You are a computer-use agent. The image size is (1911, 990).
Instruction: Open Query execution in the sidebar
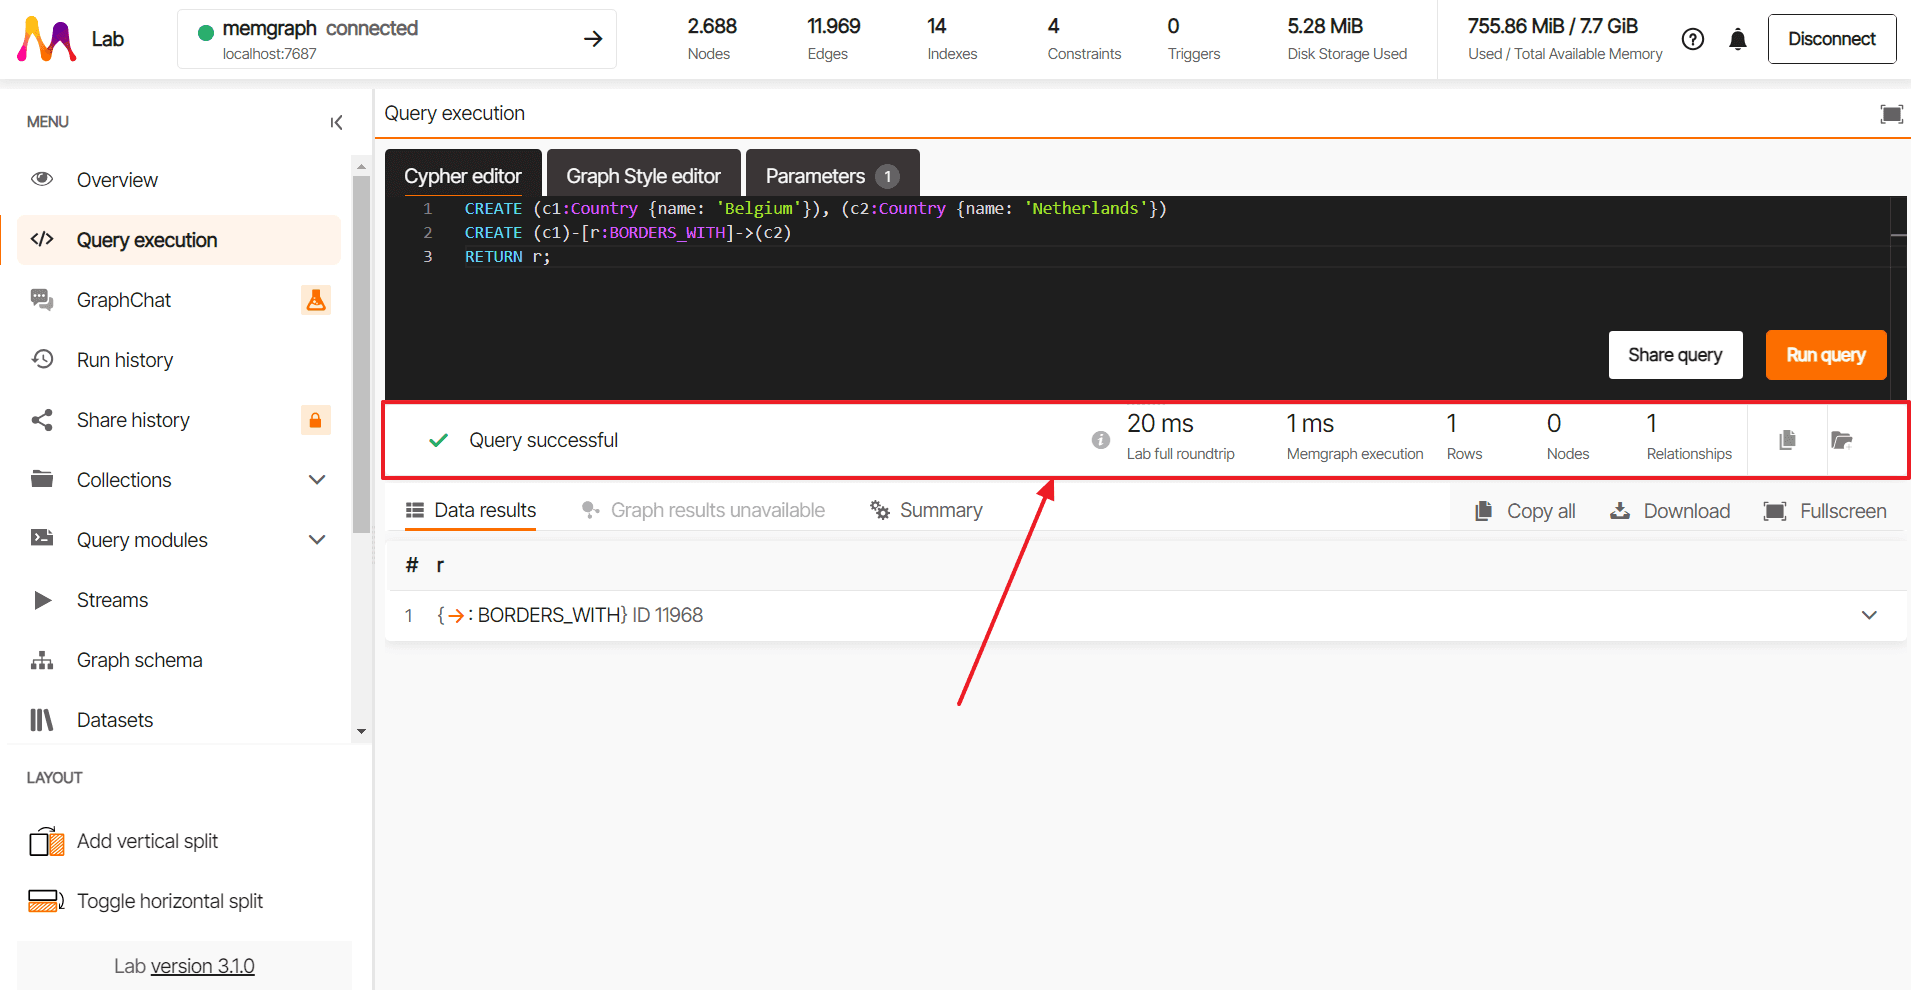[179, 240]
